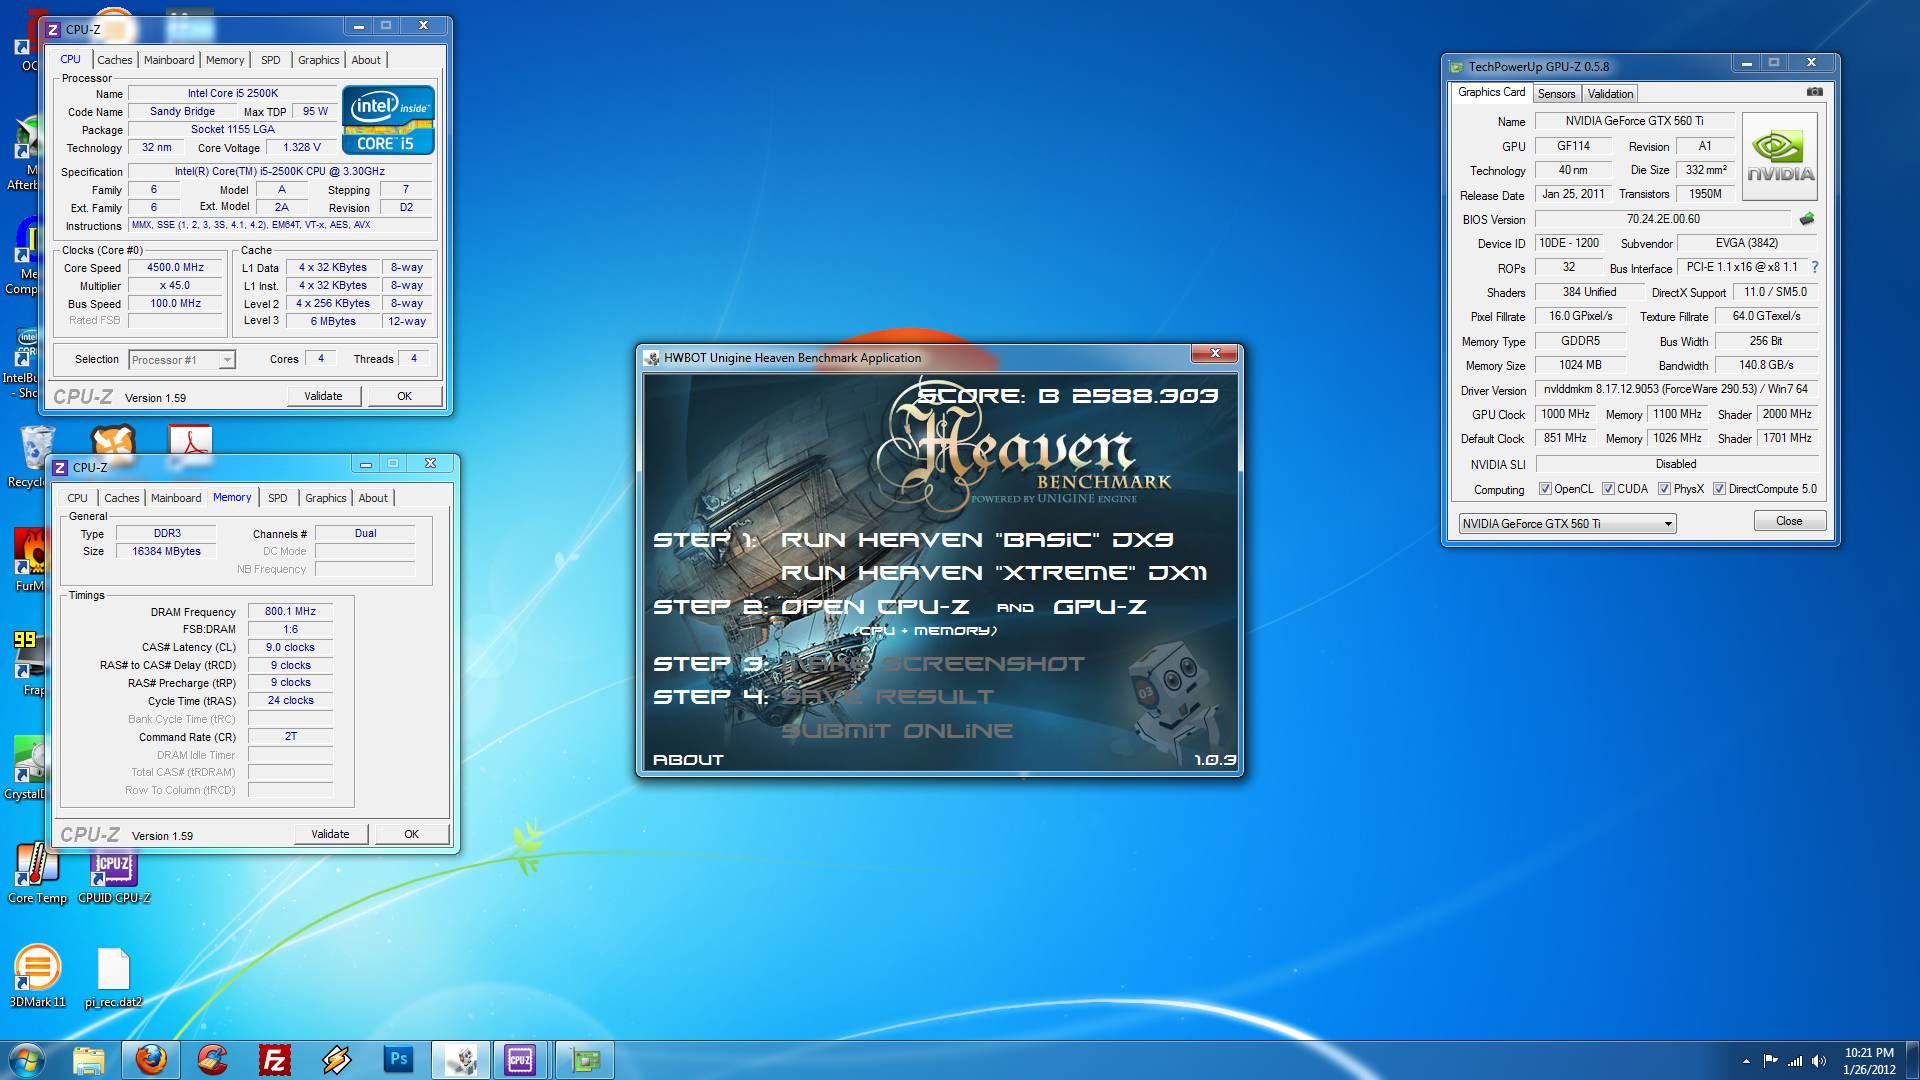Launch Firefox from the taskbar

[x=151, y=1060]
